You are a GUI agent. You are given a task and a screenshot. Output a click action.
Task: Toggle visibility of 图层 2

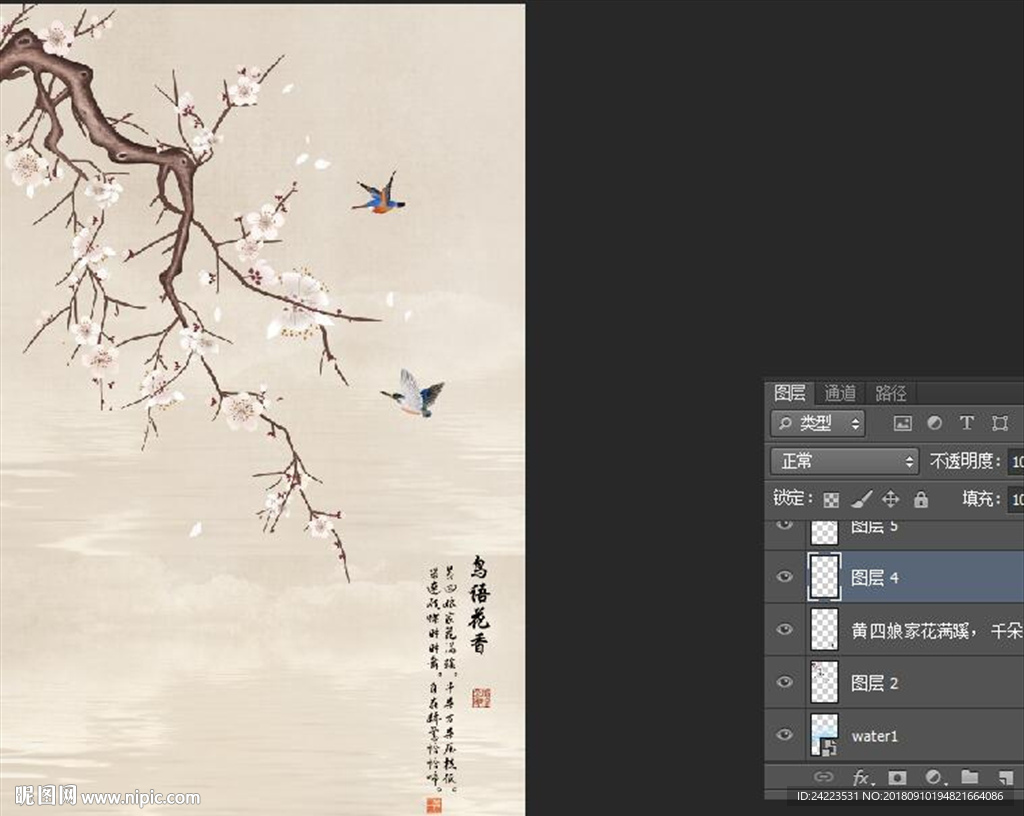[786, 681]
